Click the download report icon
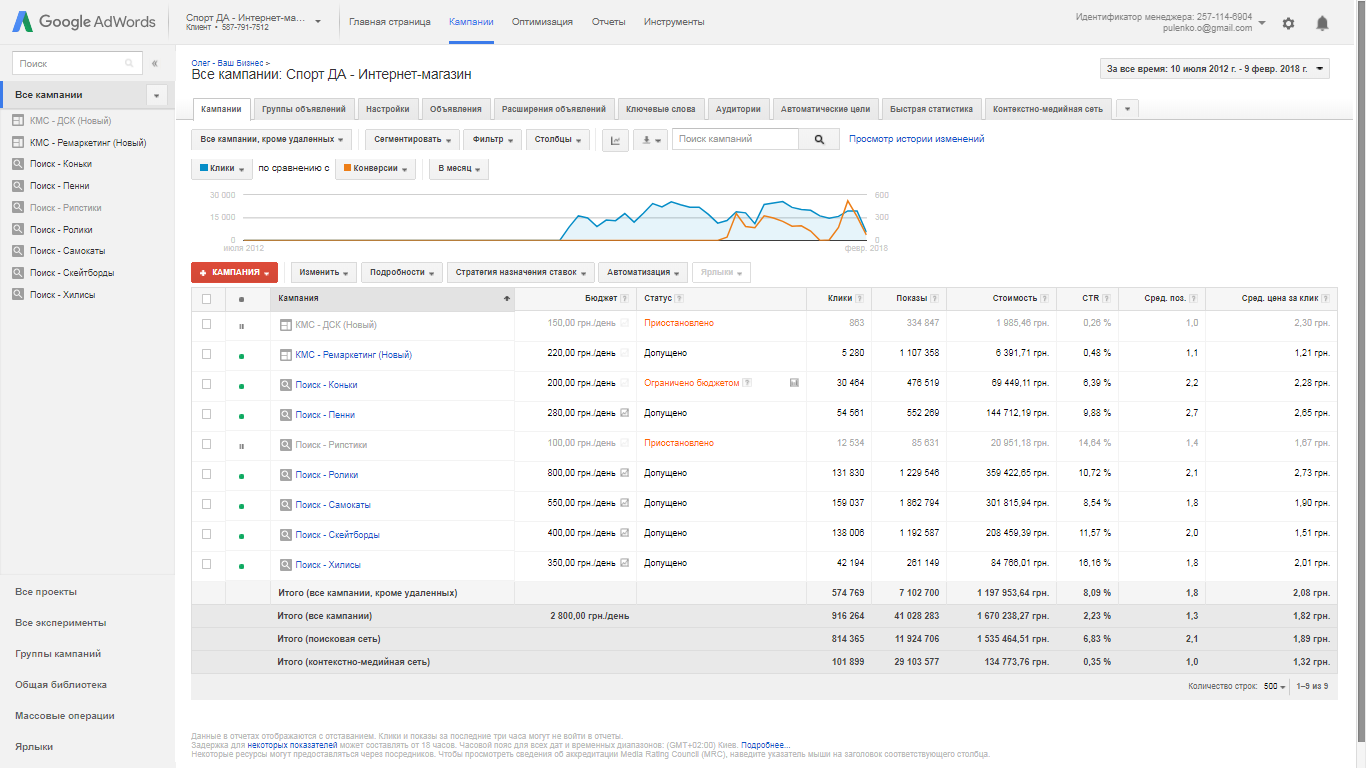The height and width of the screenshot is (768, 1366). point(649,140)
